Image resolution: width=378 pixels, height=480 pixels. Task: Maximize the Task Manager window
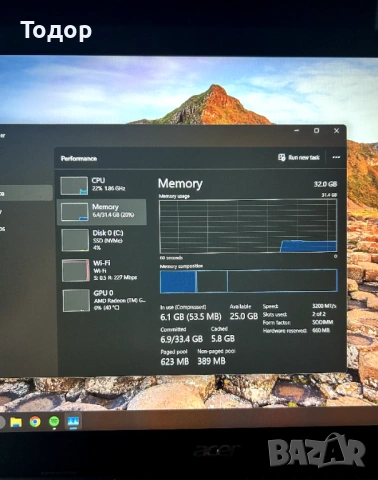pyautogui.click(x=316, y=131)
